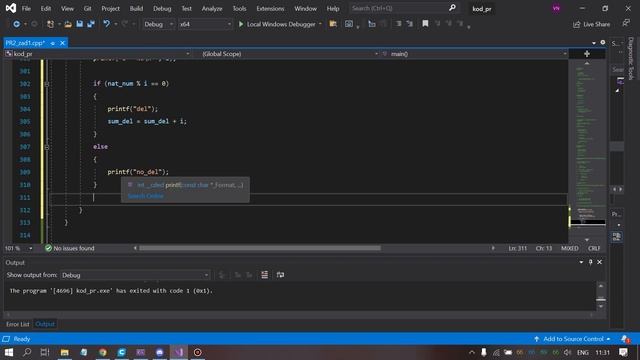
Task: Click the CRLF line ending indicator
Action: click(x=594, y=248)
